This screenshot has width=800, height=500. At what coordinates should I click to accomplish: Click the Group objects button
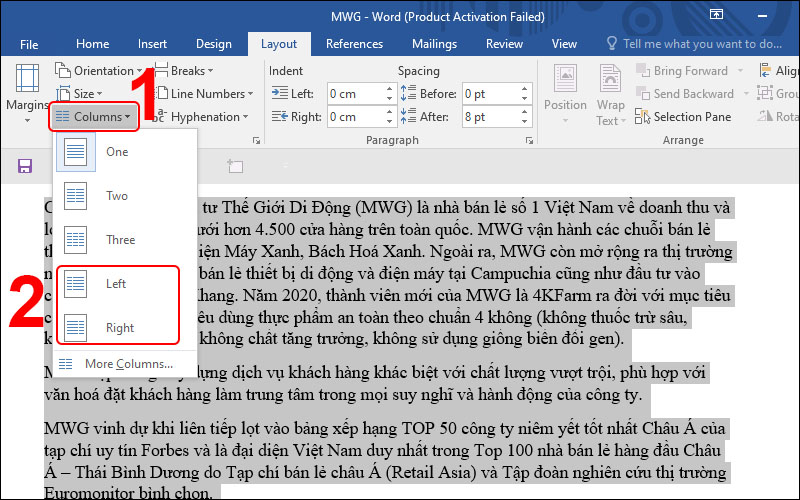[779, 94]
